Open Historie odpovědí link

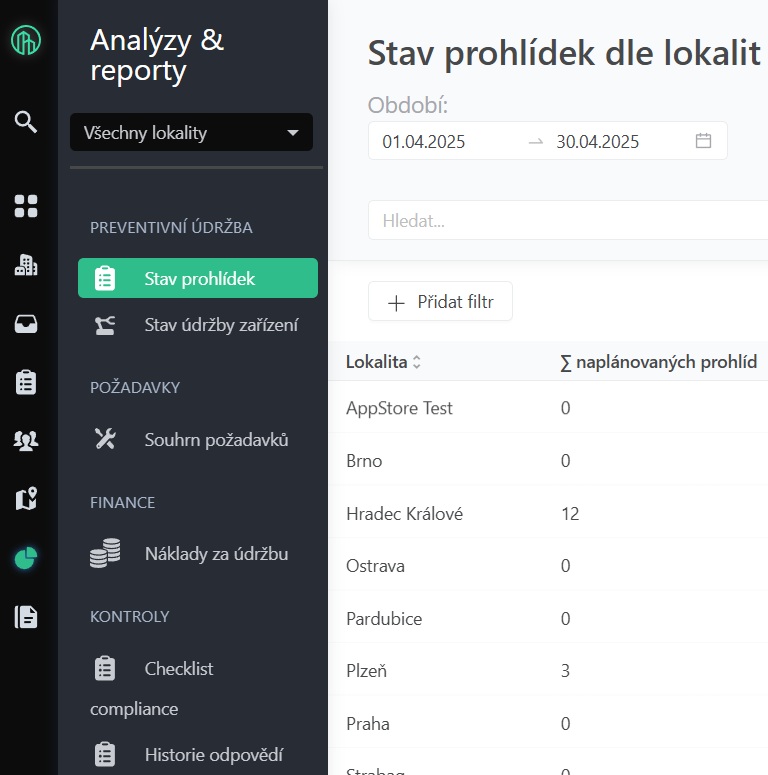point(213,754)
